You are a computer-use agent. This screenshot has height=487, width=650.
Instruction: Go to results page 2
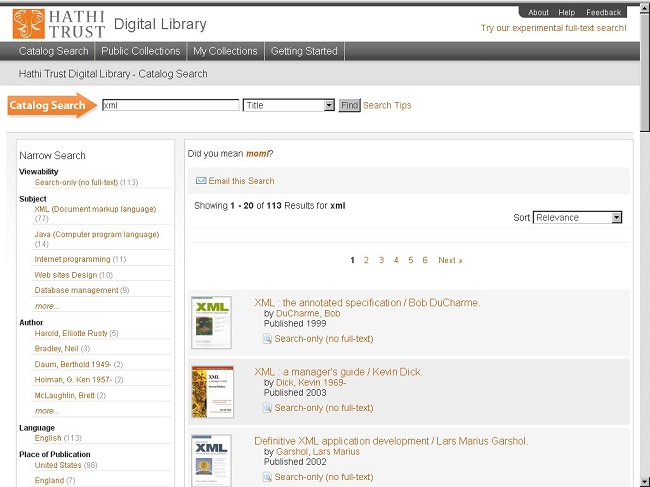click(366, 260)
